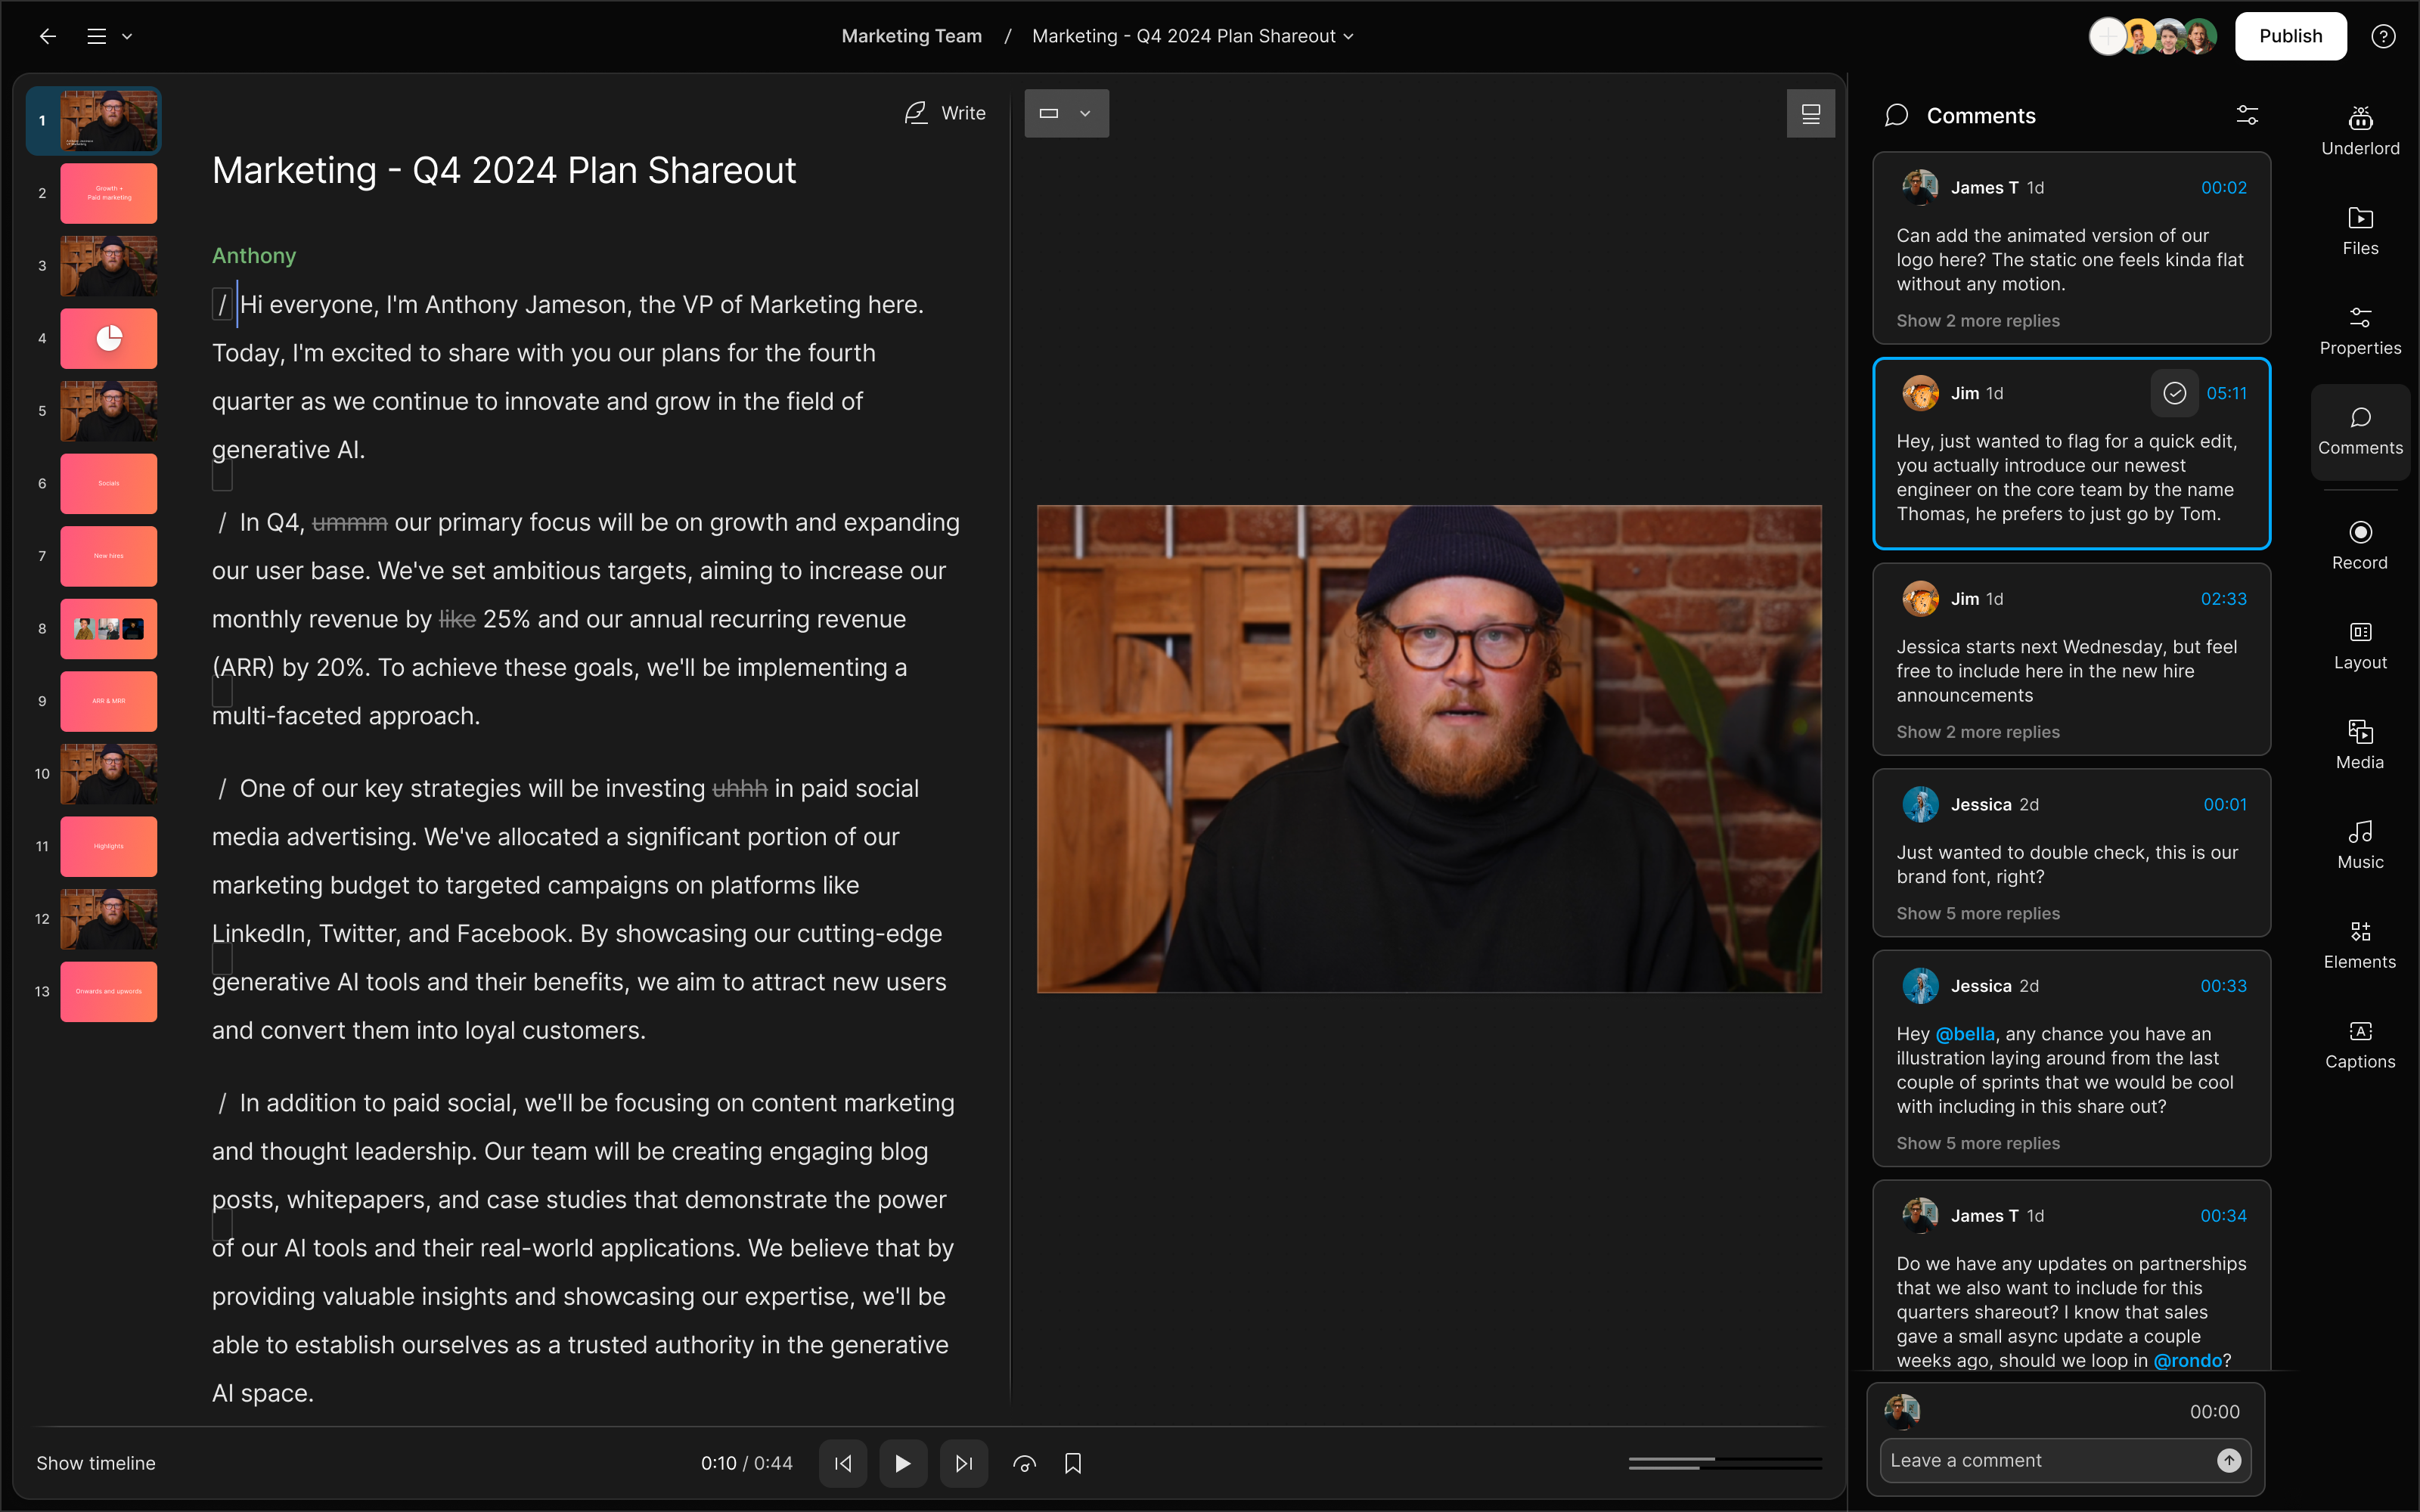2420x1512 pixels.
Task: Click Show timeline
Action: pyautogui.click(x=96, y=1463)
